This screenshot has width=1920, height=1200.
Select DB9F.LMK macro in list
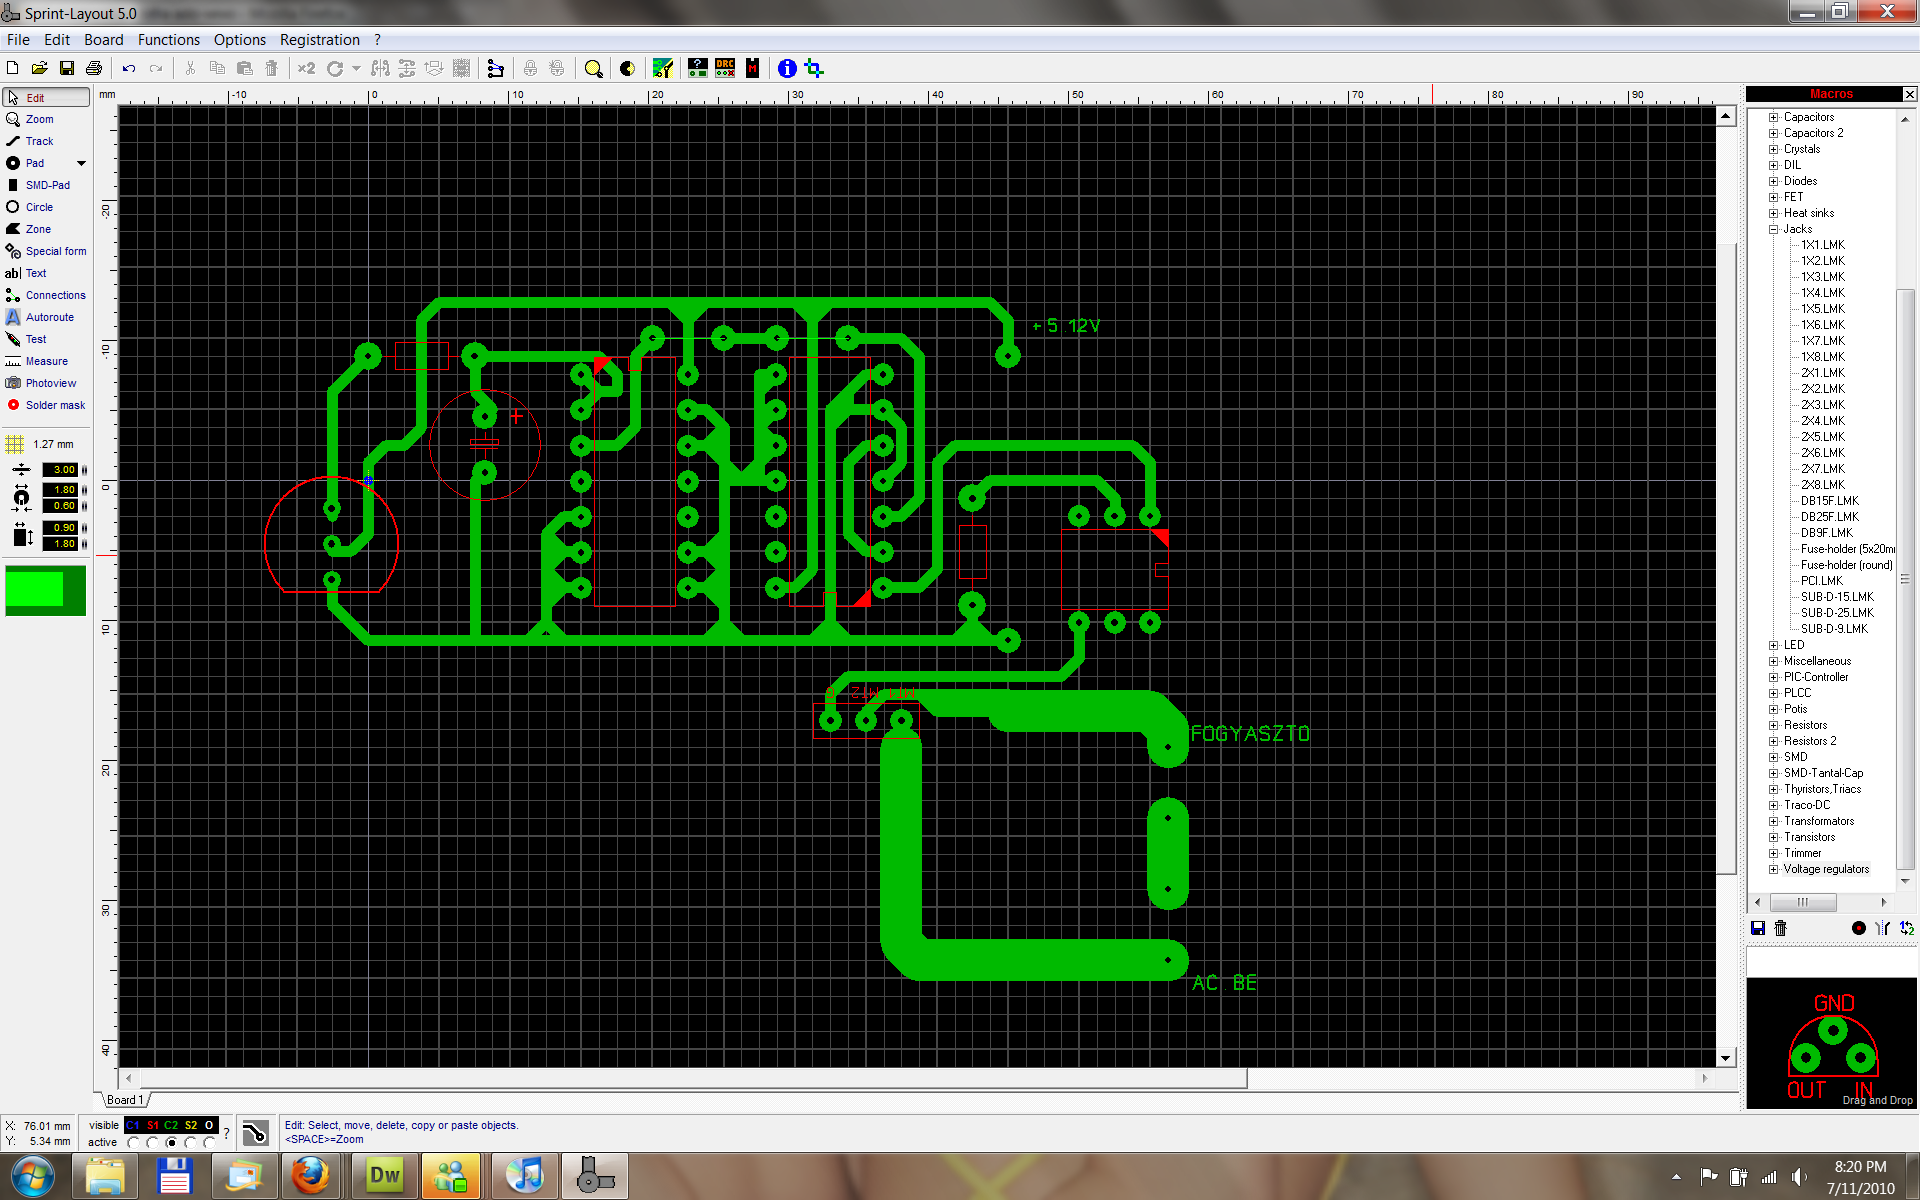[x=1826, y=533]
